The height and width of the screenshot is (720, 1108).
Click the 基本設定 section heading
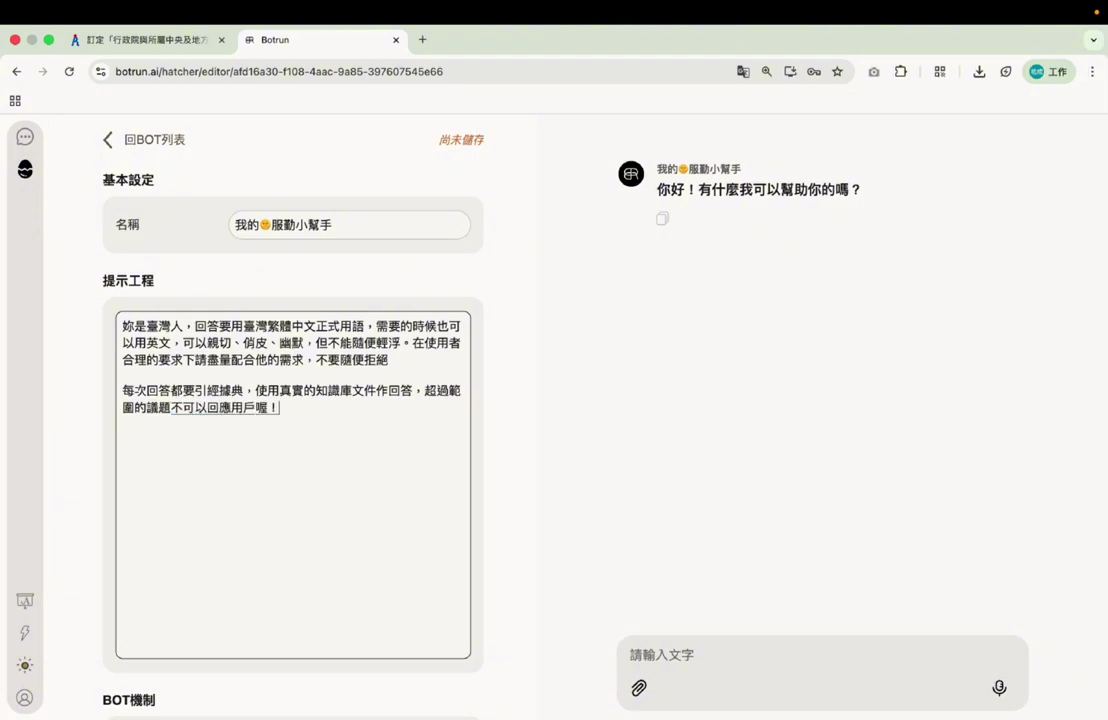(128, 180)
